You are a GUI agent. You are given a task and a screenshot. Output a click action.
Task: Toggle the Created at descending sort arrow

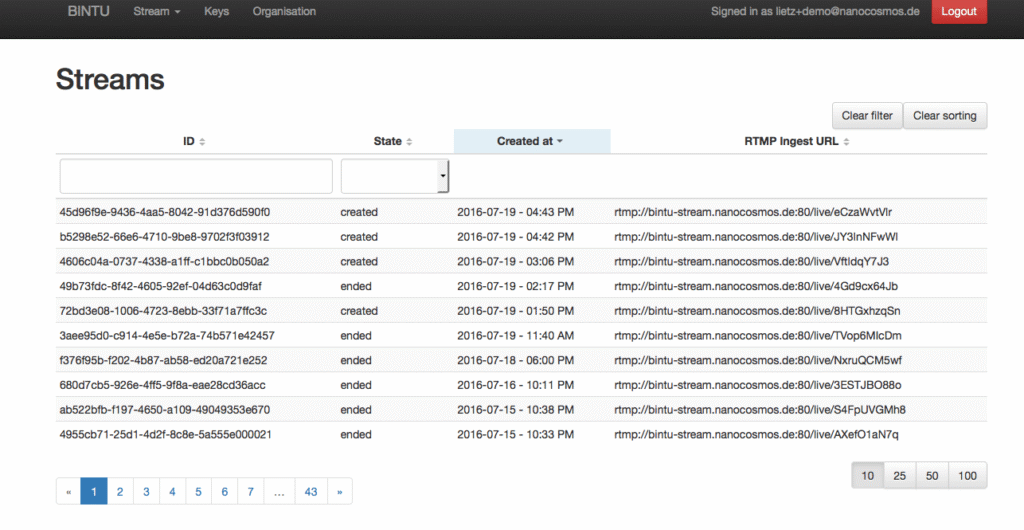(x=560, y=142)
